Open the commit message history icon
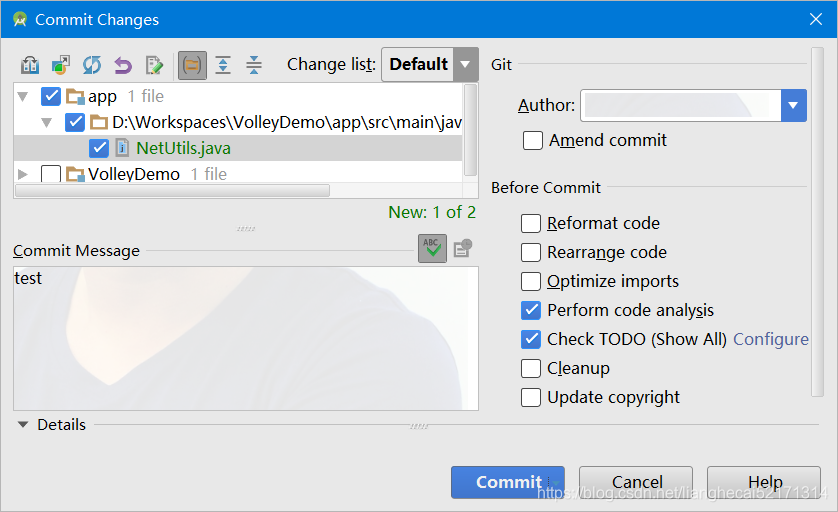 (463, 249)
